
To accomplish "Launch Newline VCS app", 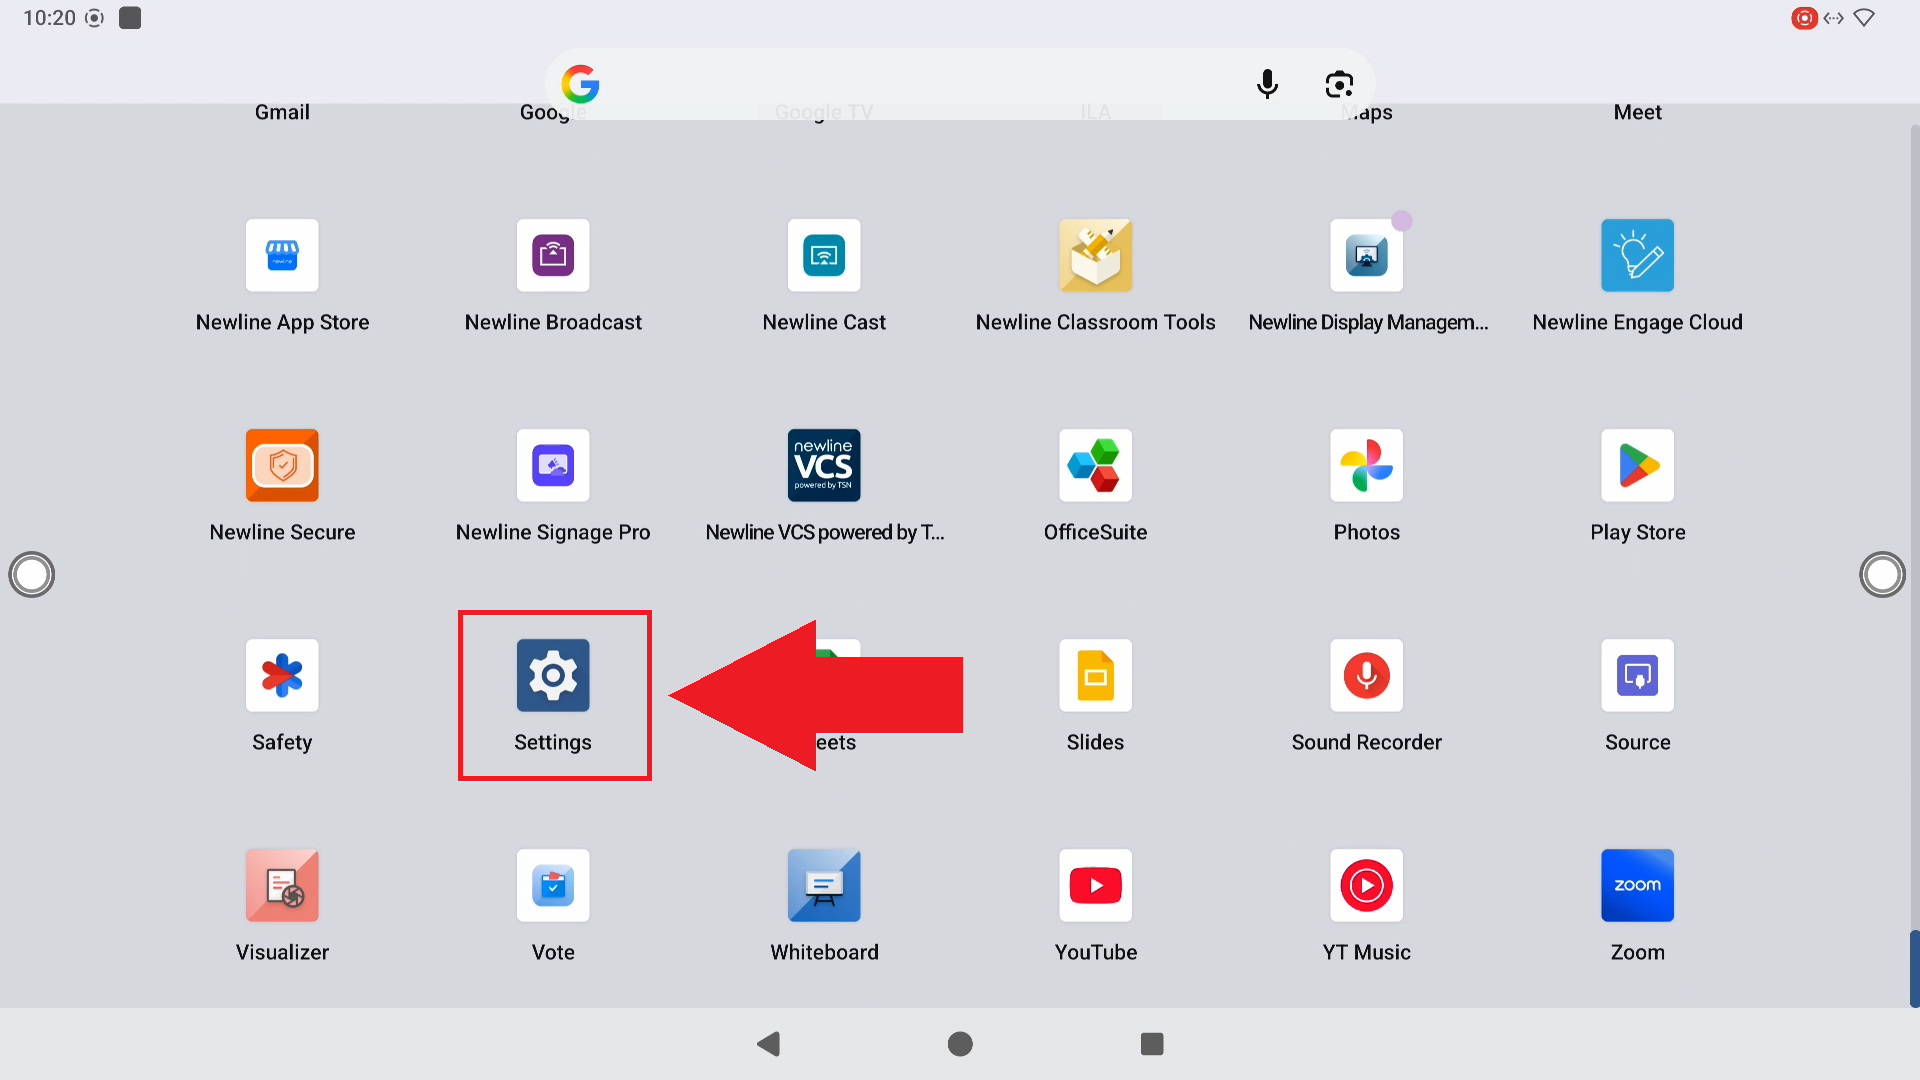I will pos(824,466).
